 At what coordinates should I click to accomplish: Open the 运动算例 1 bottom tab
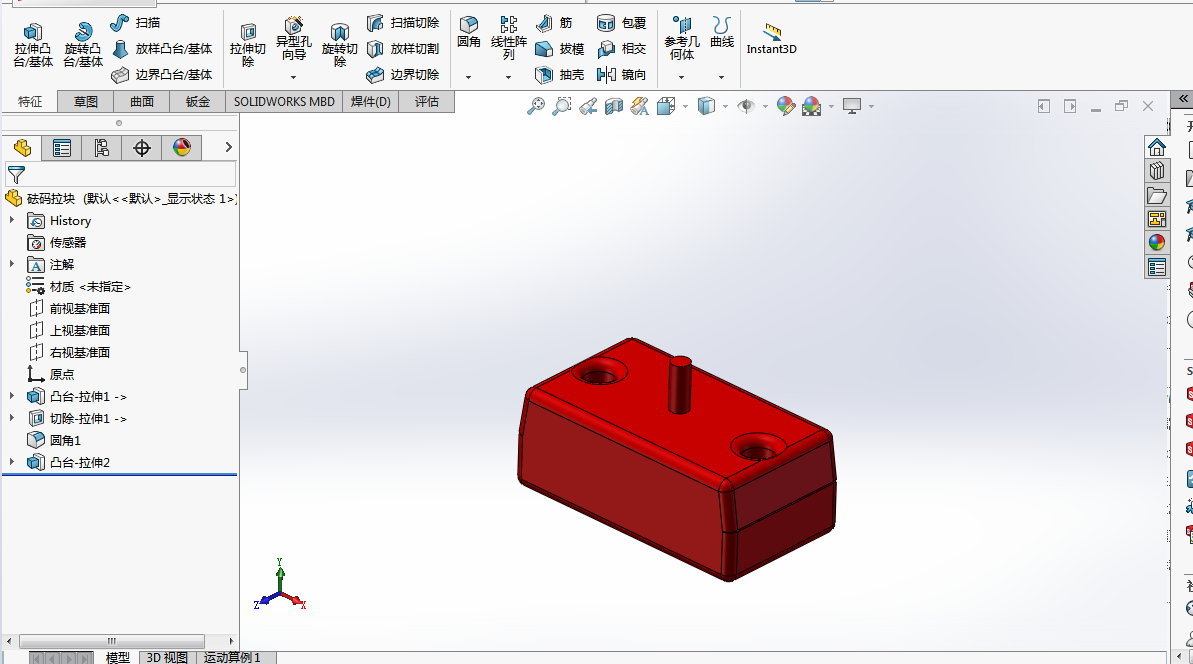click(232, 657)
